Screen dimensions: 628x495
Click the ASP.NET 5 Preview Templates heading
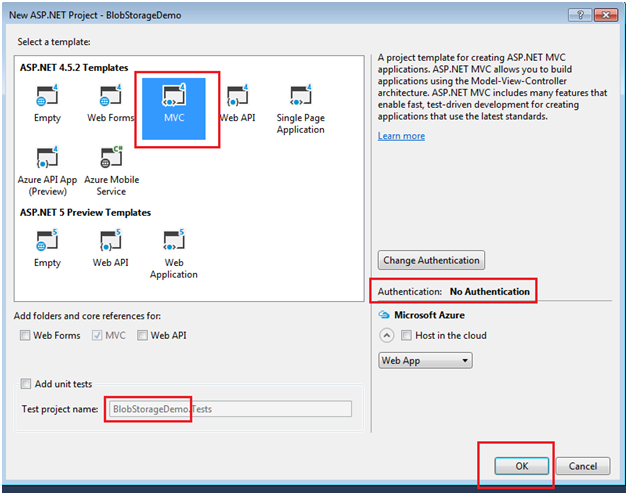[85, 213]
